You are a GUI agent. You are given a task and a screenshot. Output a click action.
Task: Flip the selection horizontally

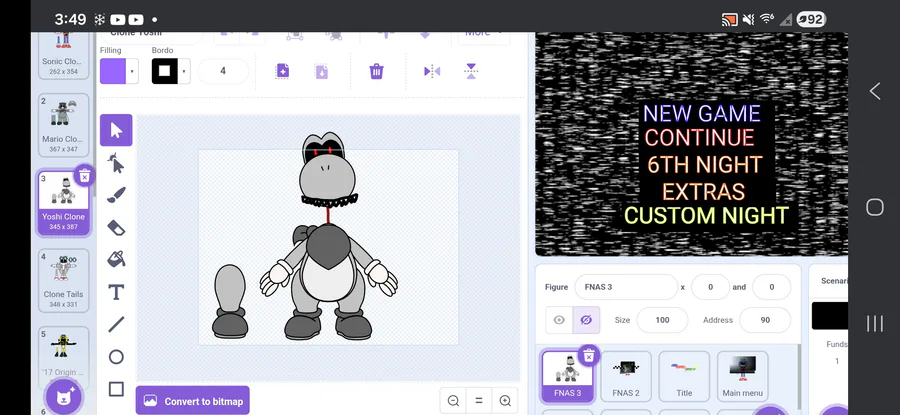point(432,71)
